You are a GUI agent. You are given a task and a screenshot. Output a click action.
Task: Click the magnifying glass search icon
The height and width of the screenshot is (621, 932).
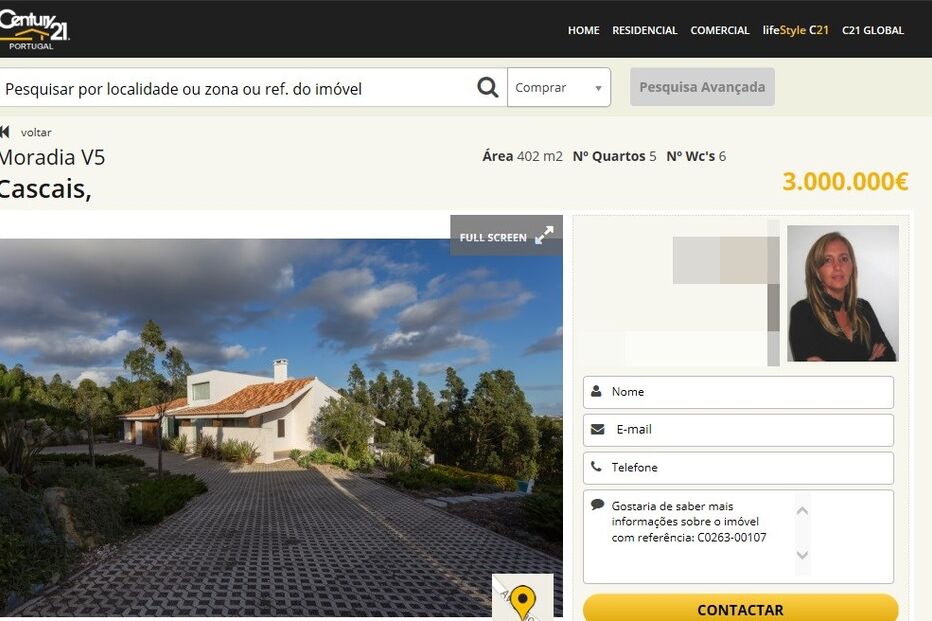[x=487, y=88]
